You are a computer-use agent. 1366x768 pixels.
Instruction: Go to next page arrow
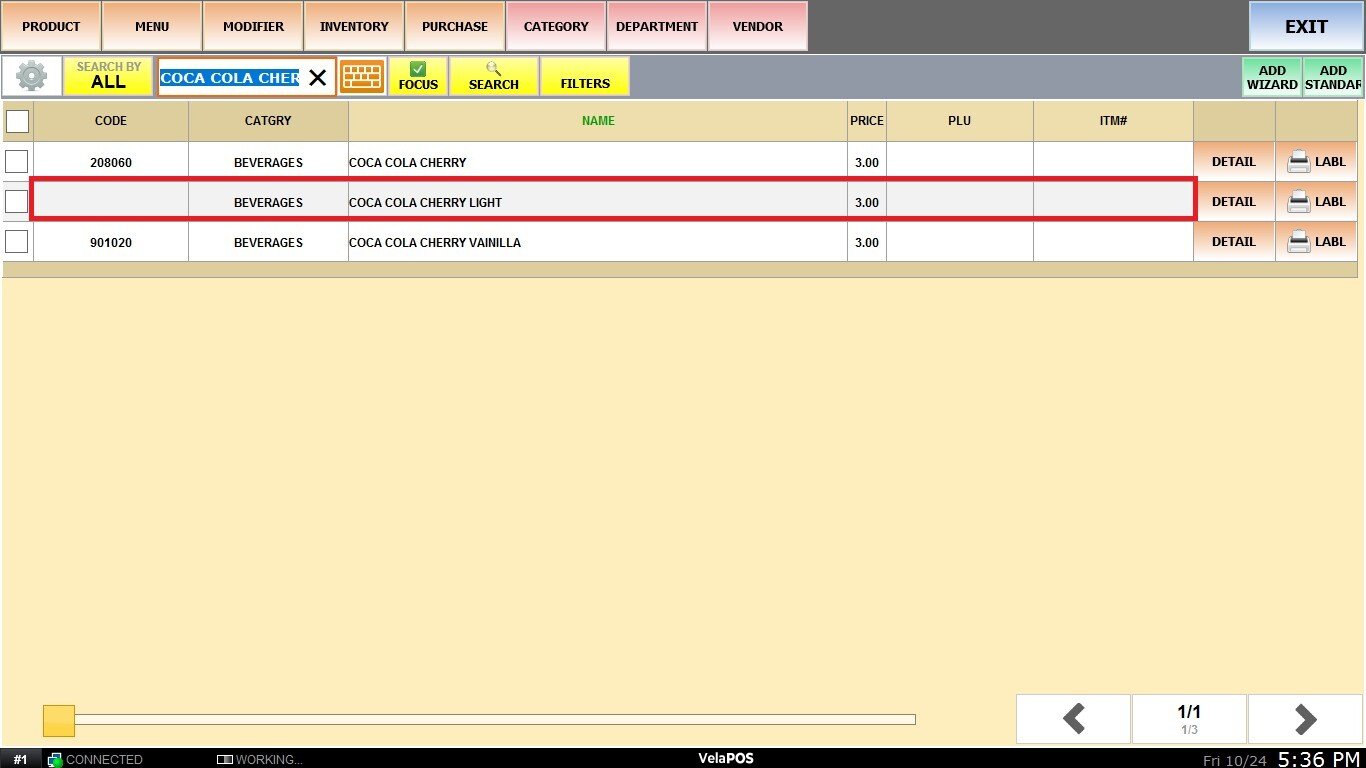pos(1304,719)
